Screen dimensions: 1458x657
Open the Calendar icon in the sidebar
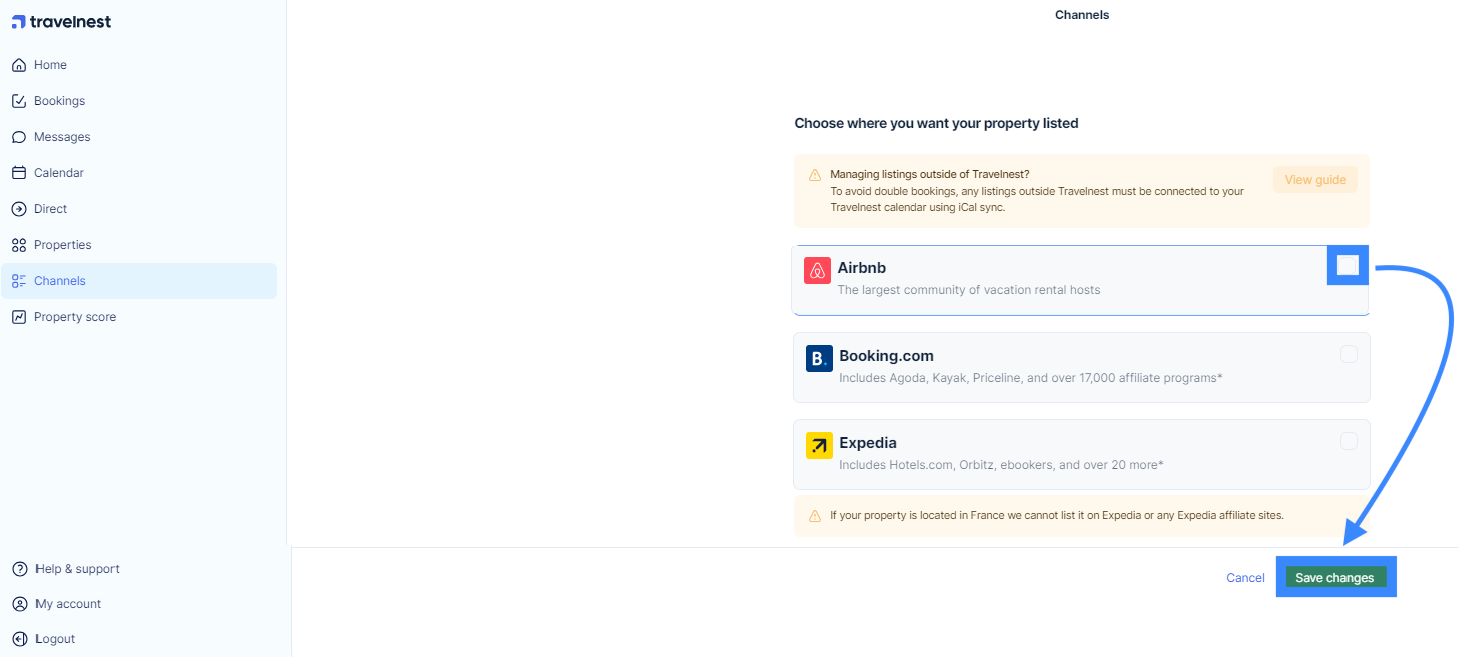[x=19, y=172]
